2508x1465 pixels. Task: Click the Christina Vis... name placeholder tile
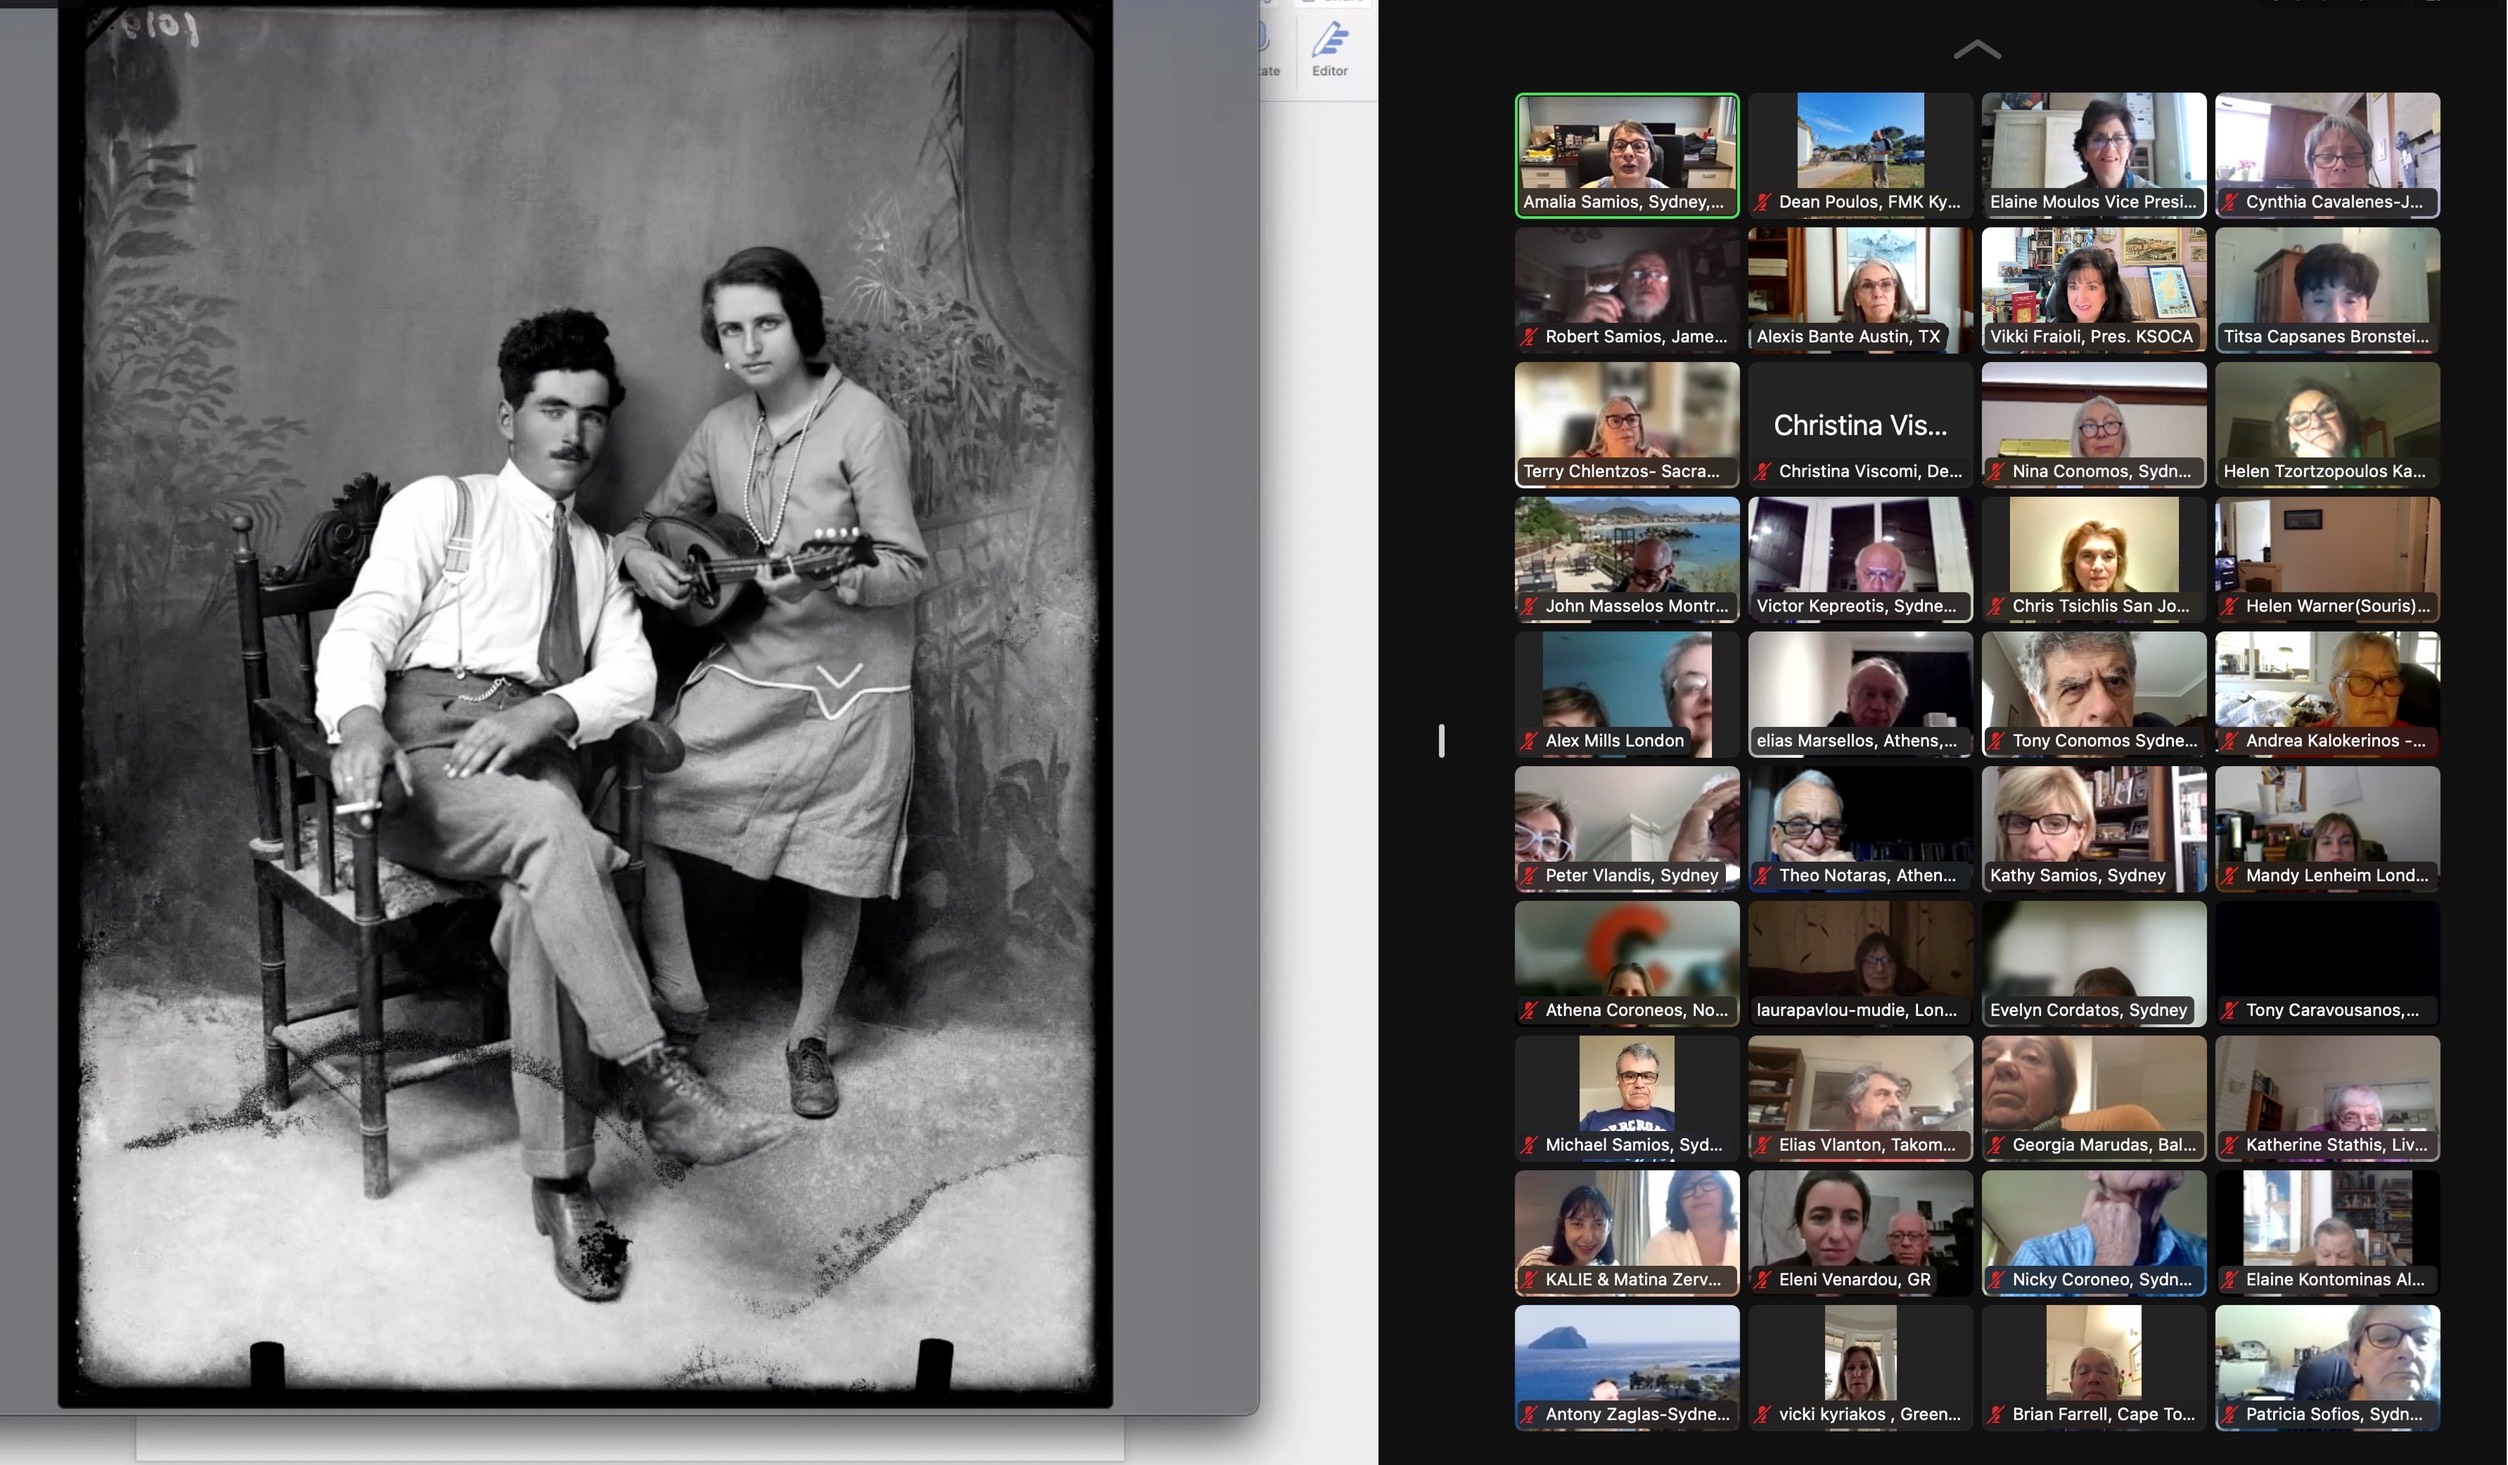[x=1860, y=425]
